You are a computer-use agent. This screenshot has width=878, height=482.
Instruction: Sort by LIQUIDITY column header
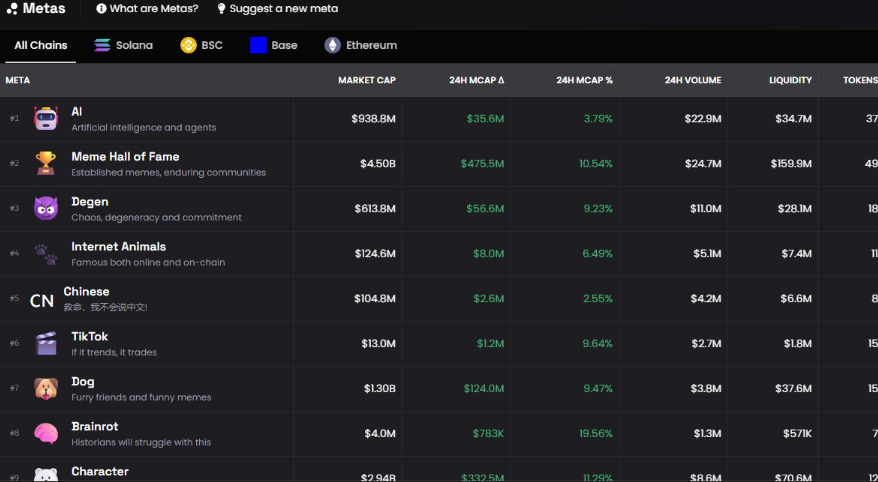(x=790, y=80)
